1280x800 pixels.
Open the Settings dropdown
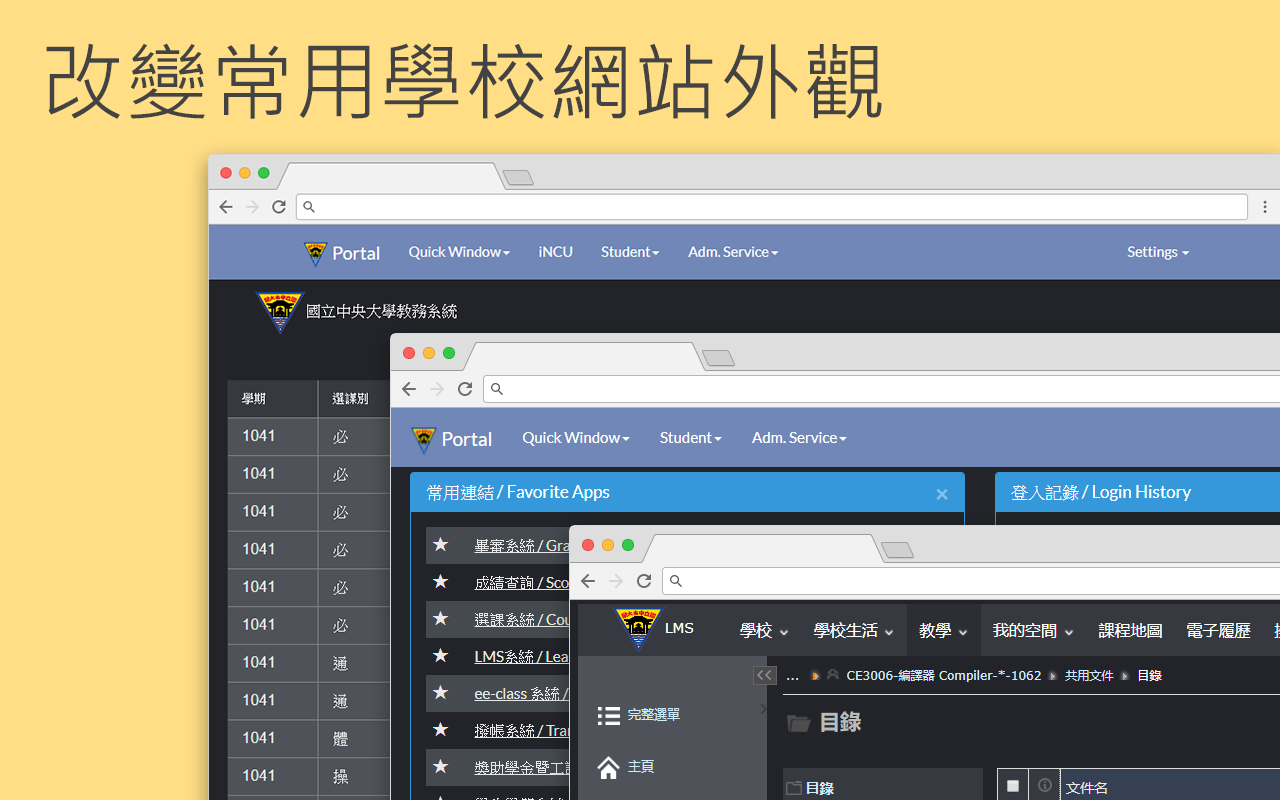(x=1158, y=252)
